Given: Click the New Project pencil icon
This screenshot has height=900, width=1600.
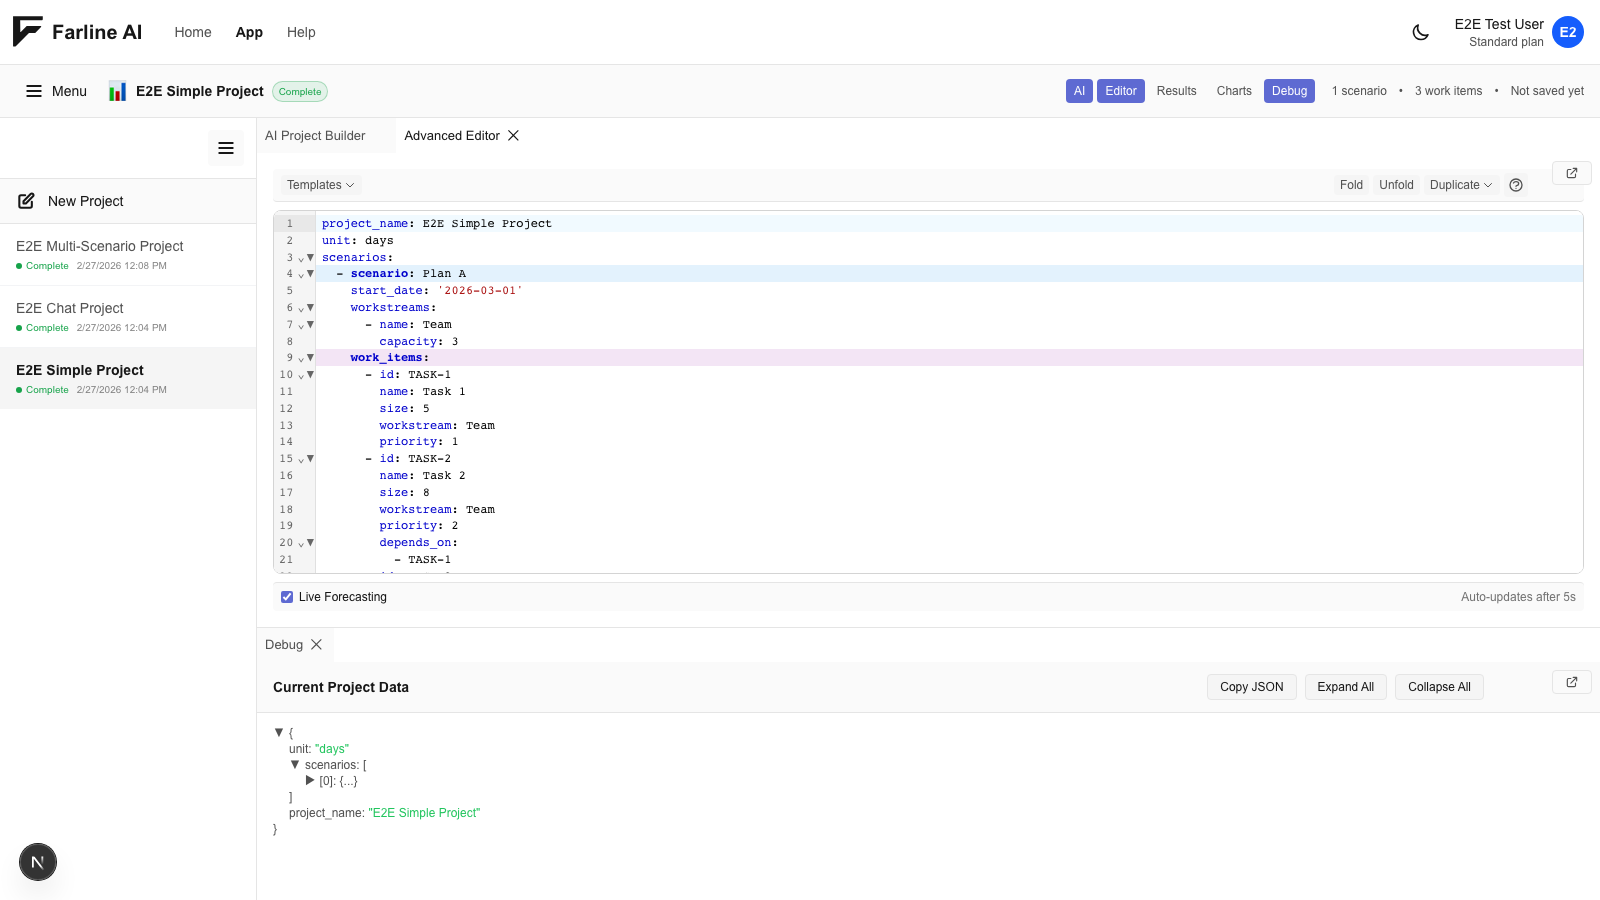Looking at the screenshot, I should coord(27,200).
